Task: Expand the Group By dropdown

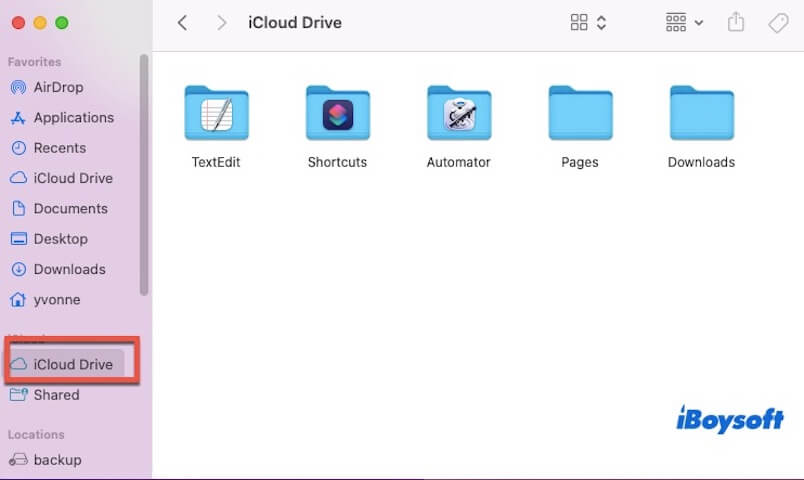Action: coord(684,22)
